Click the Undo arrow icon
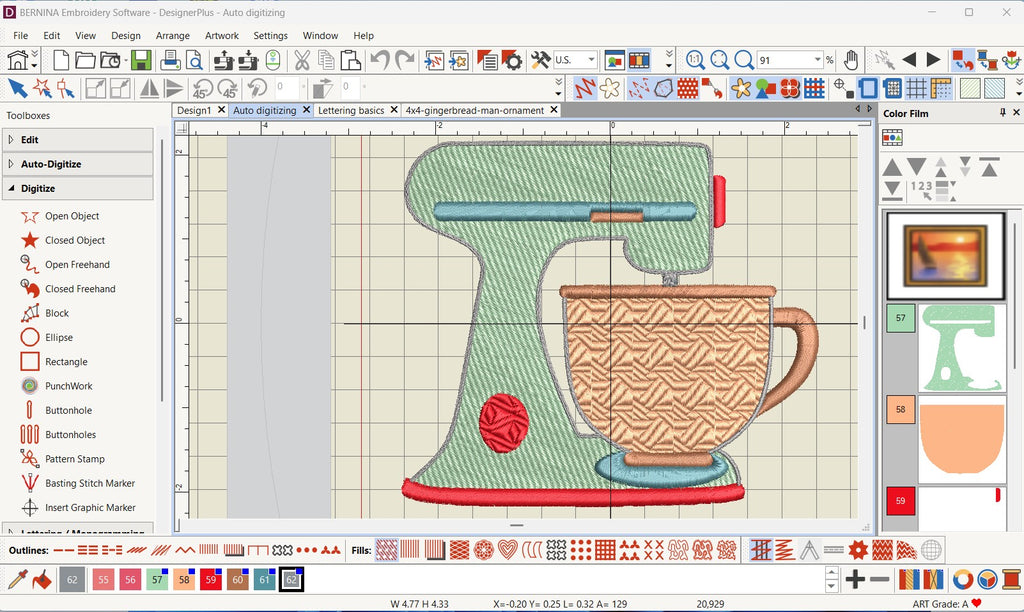 tap(380, 60)
